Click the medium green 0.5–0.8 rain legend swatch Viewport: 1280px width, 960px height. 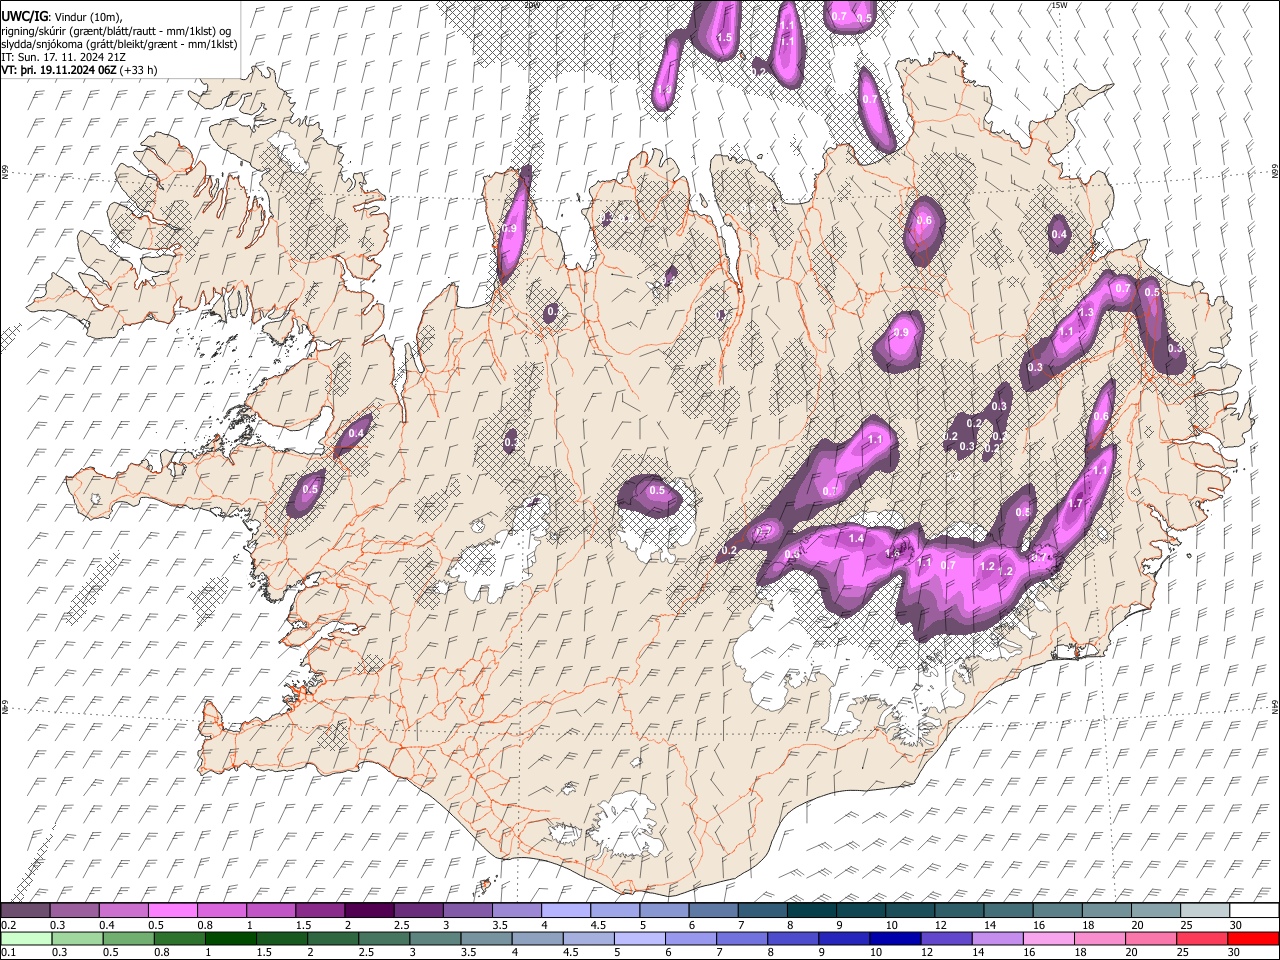pos(126,938)
